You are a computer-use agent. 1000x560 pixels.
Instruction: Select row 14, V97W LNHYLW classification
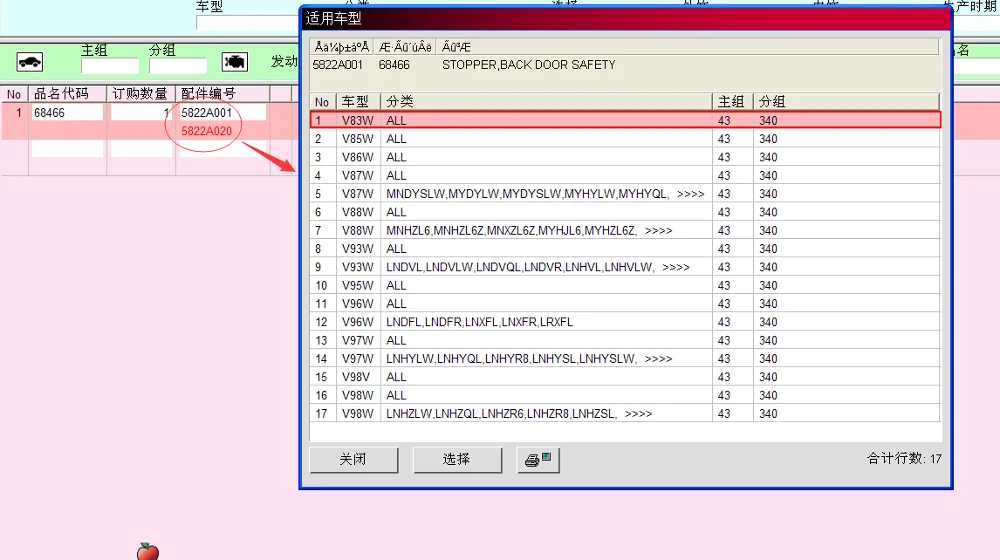(625, 358)
